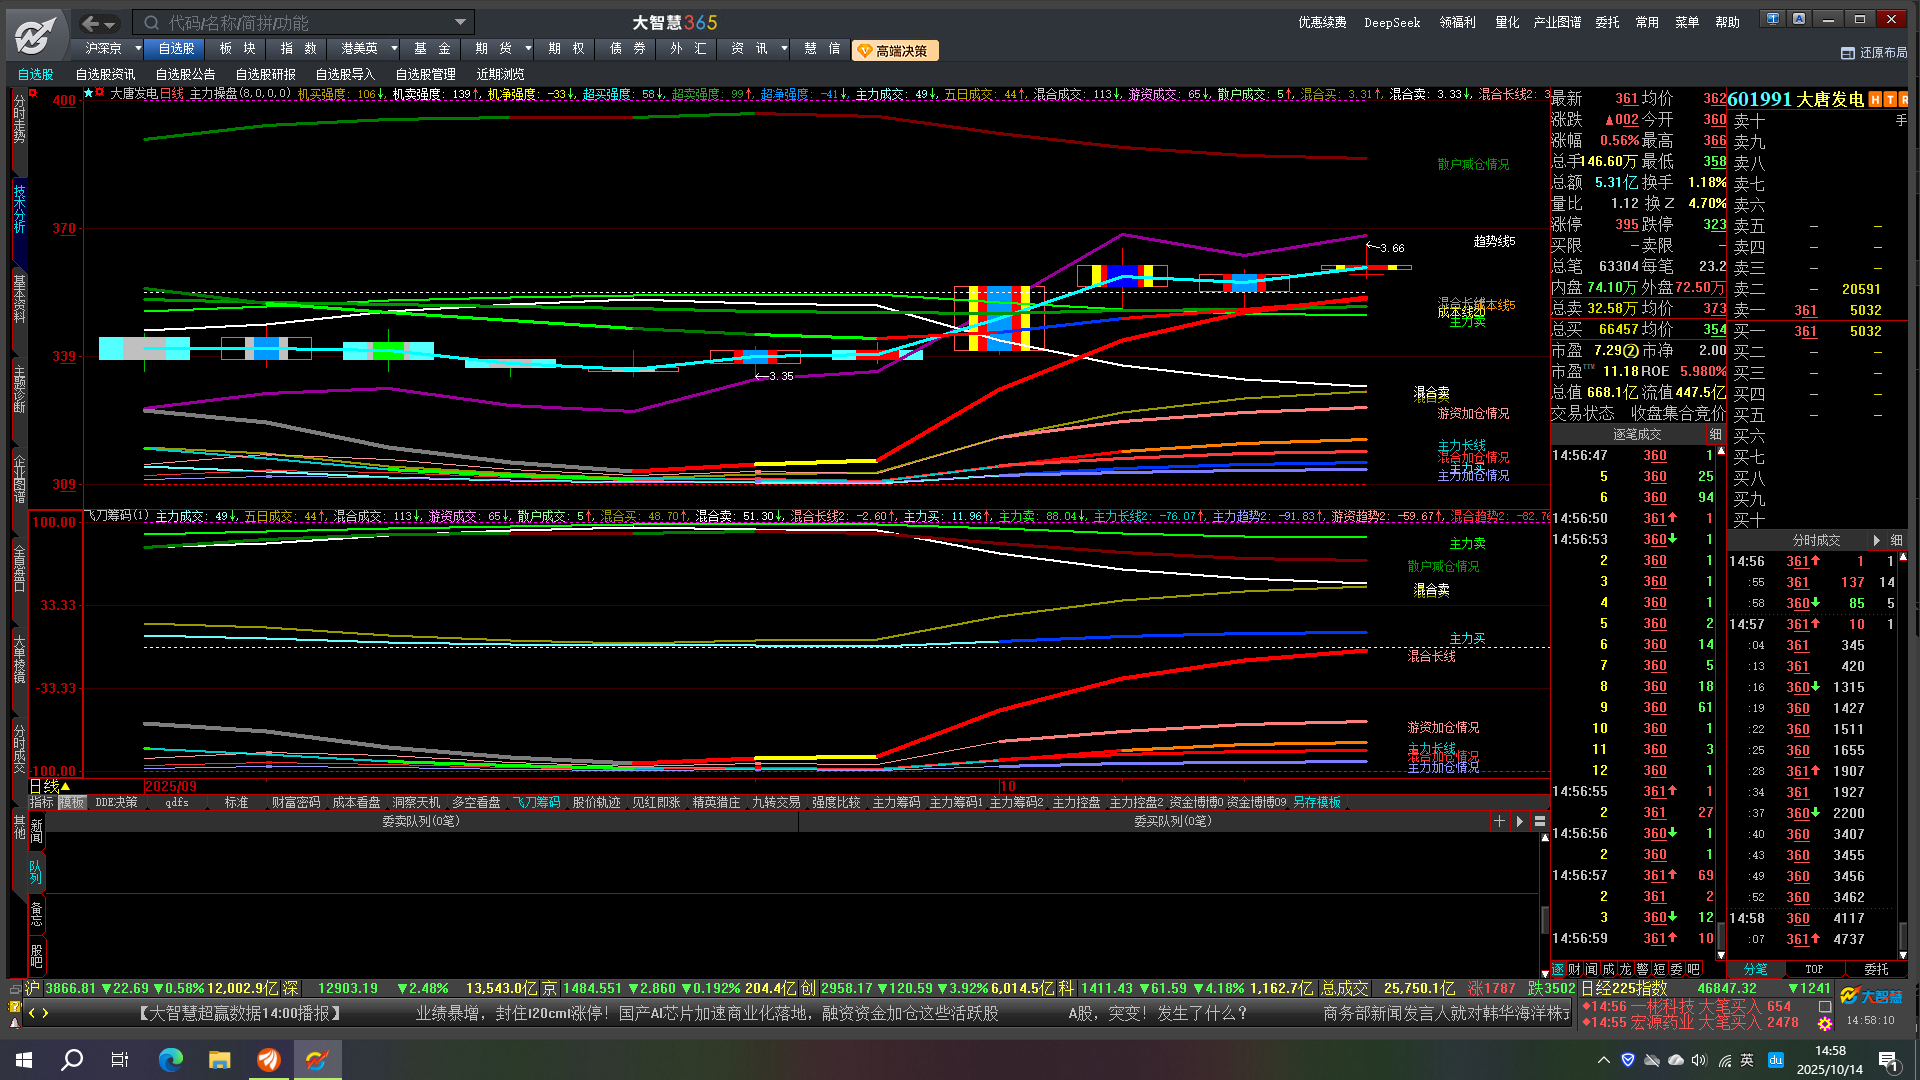Toggle 细 detail button beside 逐笔成交
1920x1080 pixels.
pos(1715,434)
